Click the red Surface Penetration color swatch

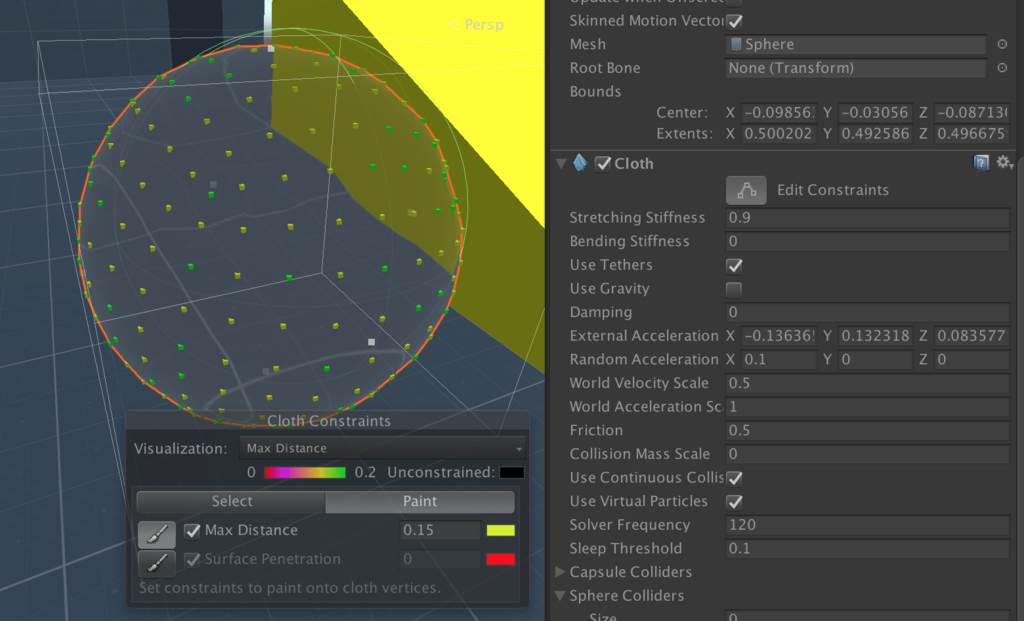500,559
